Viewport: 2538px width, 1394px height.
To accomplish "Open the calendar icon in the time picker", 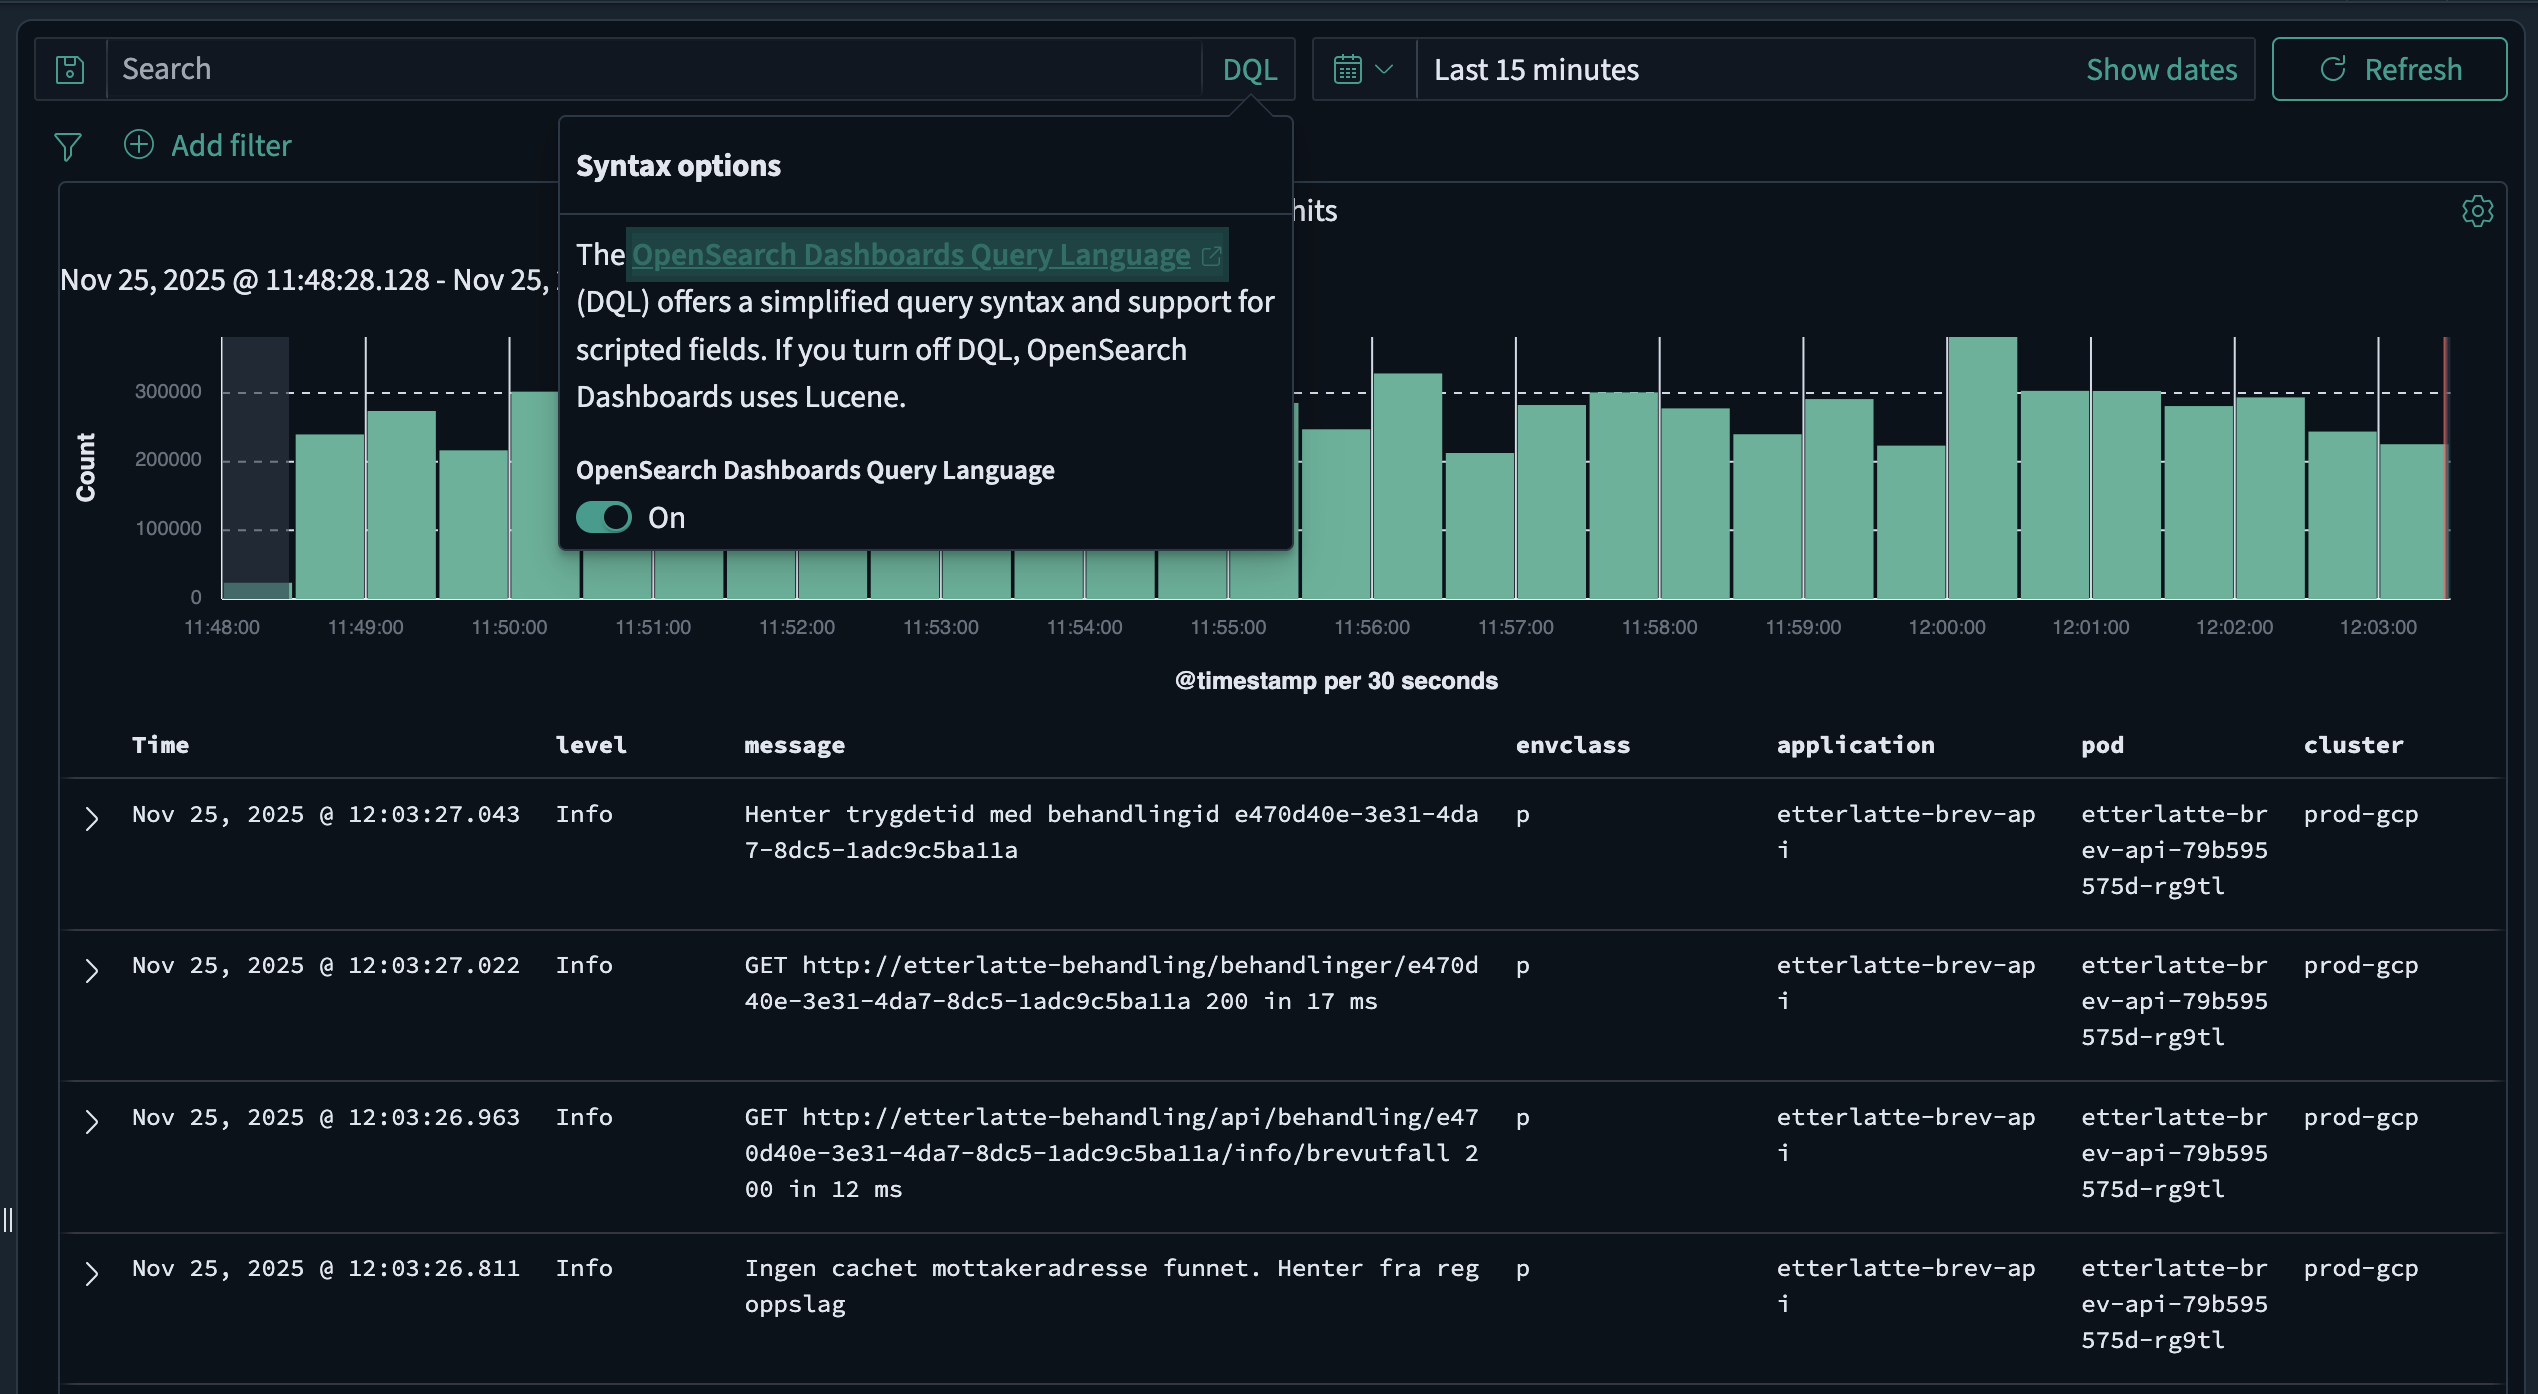I will (1348, 68).
